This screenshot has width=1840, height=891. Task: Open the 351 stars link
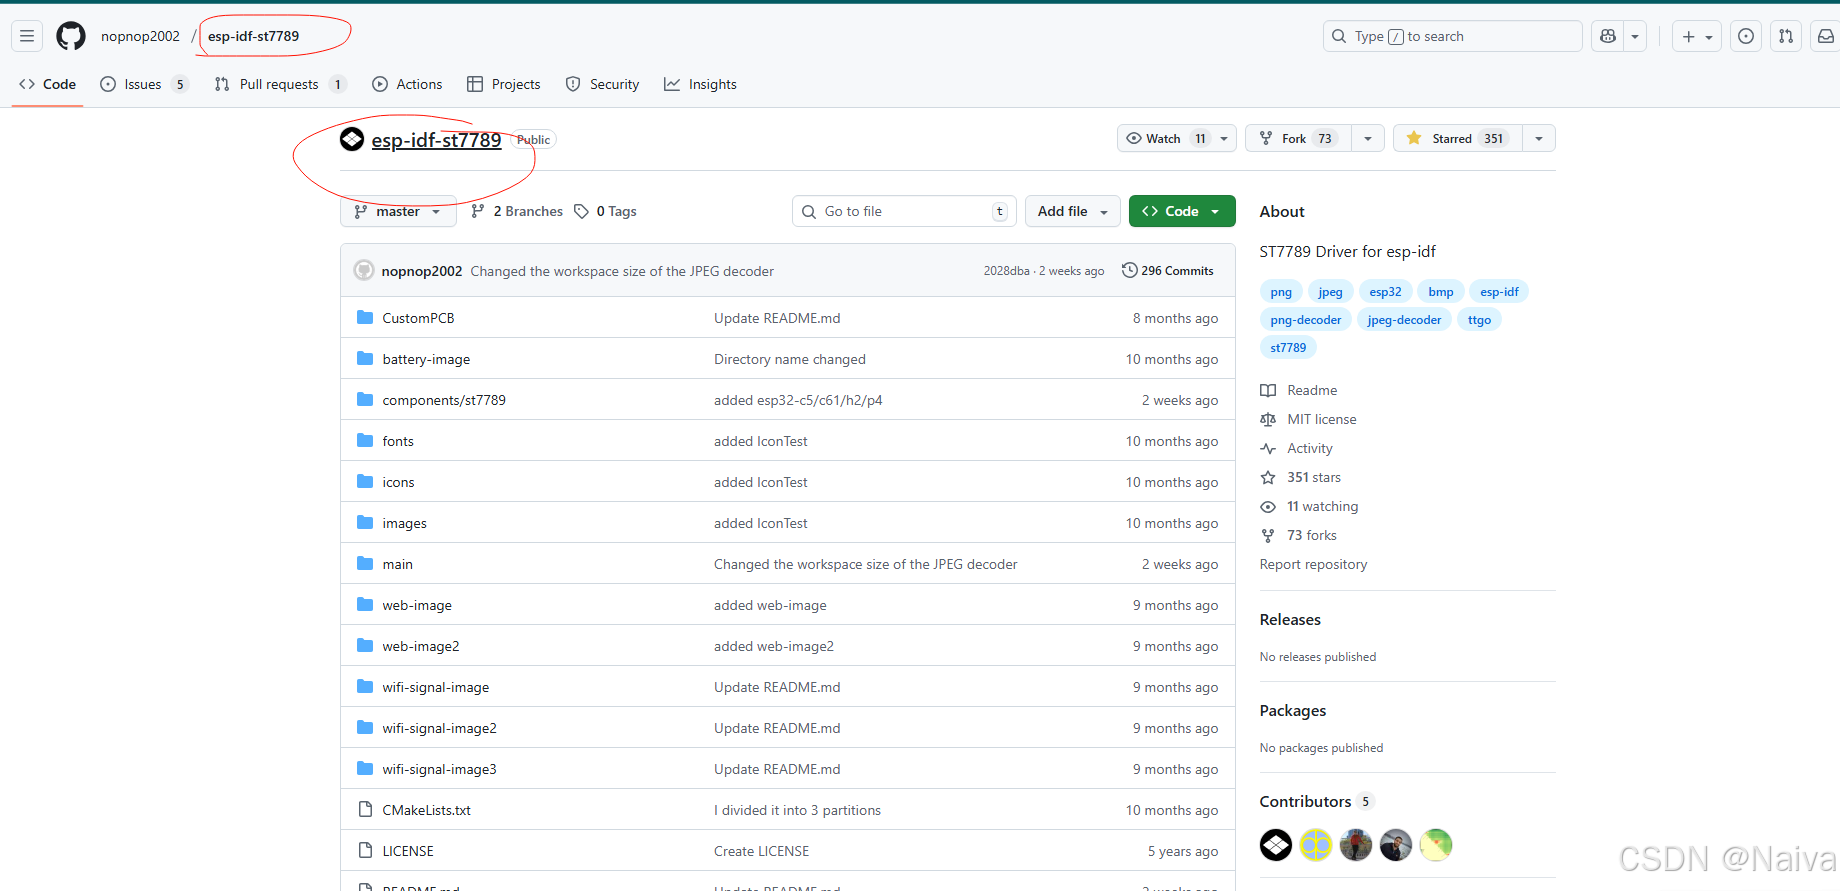coord(1301,477)
